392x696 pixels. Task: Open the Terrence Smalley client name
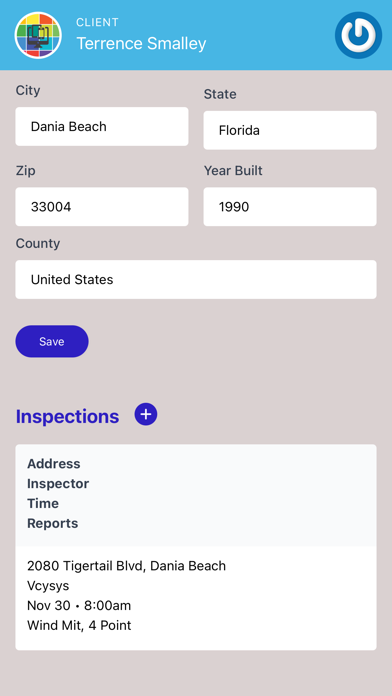[141, 44]
